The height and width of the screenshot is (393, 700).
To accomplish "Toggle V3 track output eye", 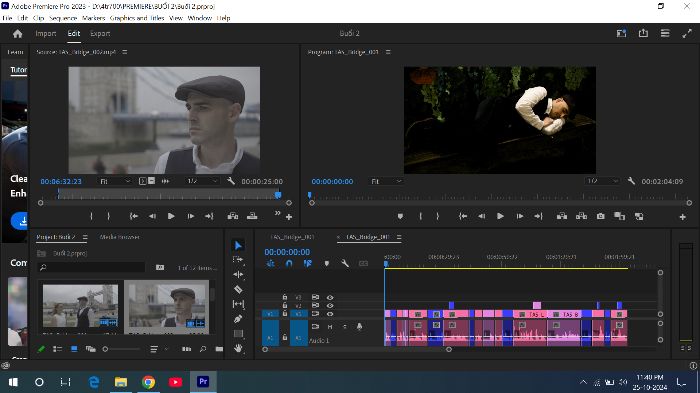I will tap(330, 297).
